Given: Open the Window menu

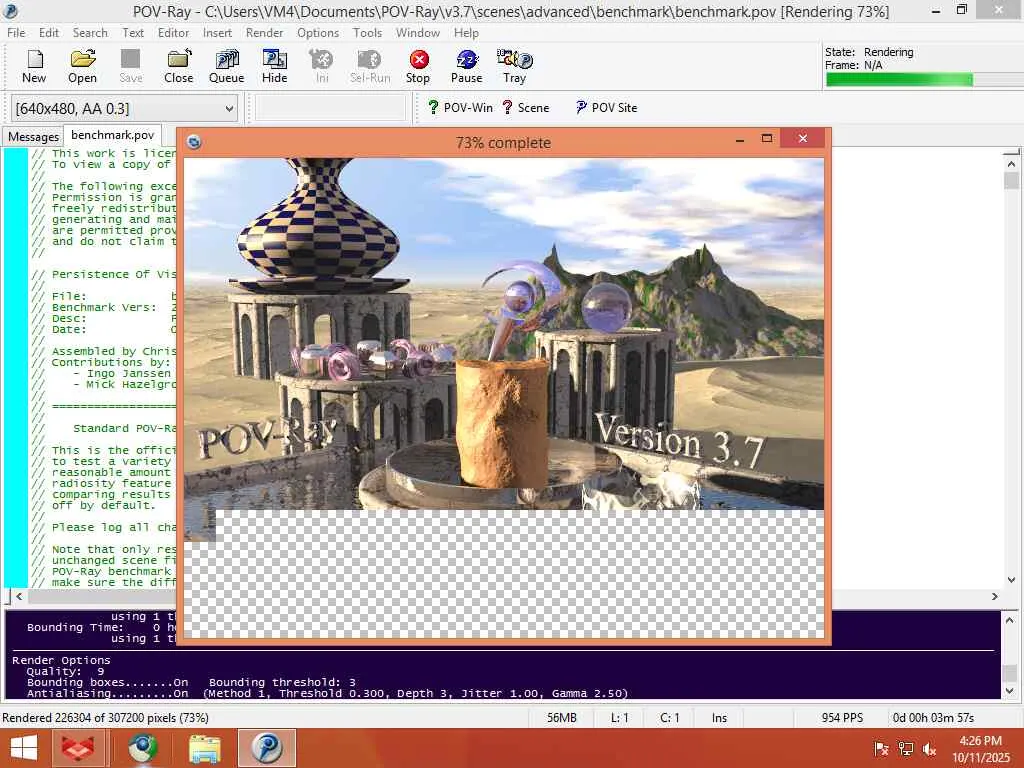Looking at the screenshot, I should tap(417, 33).
